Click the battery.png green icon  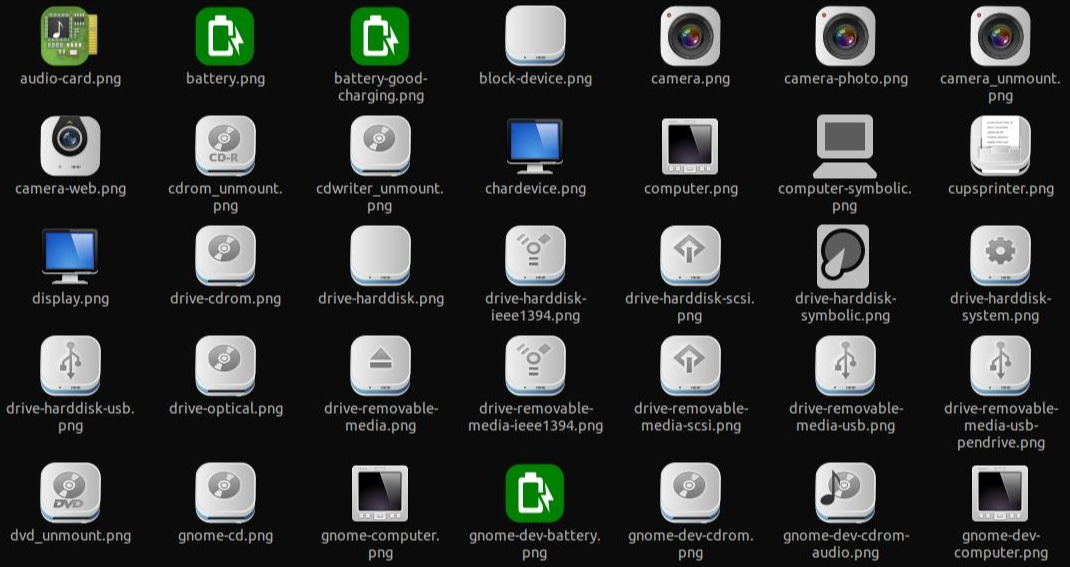[225, 36]
